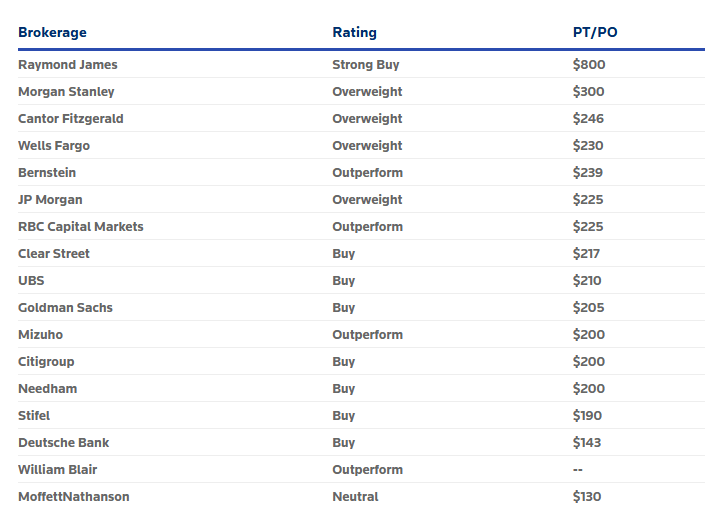Image resolution: width=705 pixels, height=521 pixels.
Task: Click the Rating column header
Action: (354, 32)
